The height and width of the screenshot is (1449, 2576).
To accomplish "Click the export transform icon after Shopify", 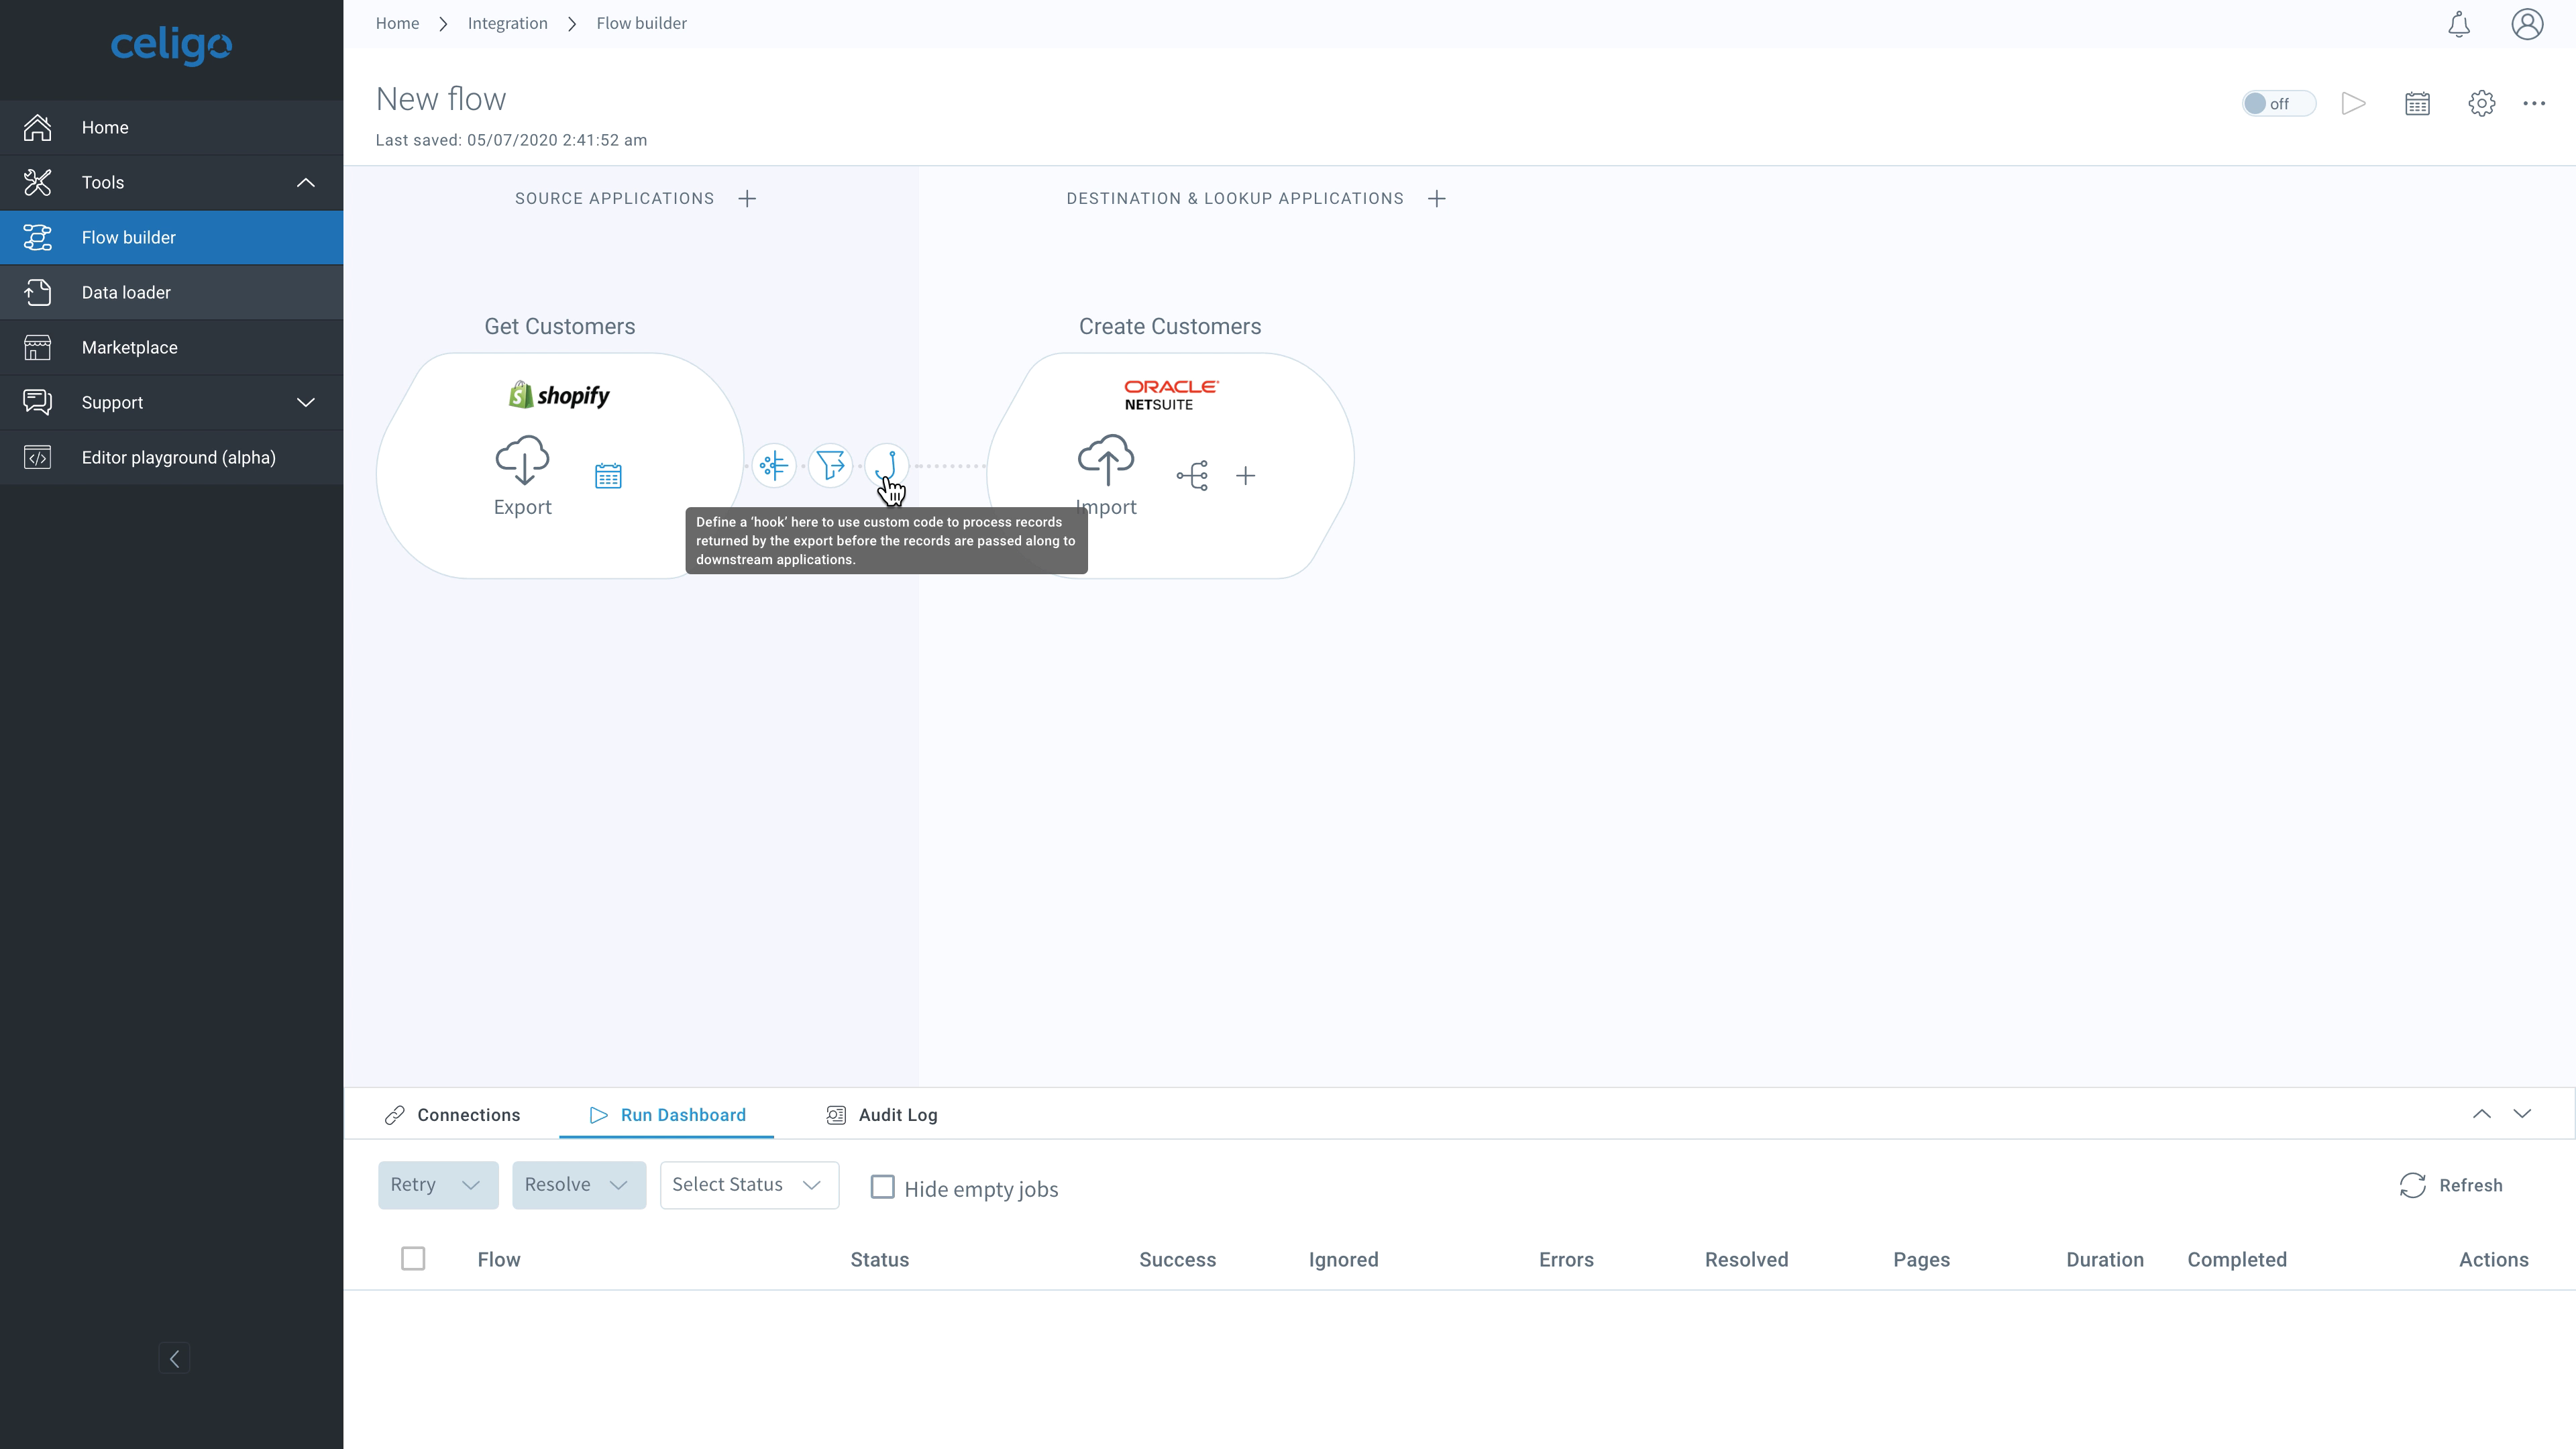I will click(773, 465).
